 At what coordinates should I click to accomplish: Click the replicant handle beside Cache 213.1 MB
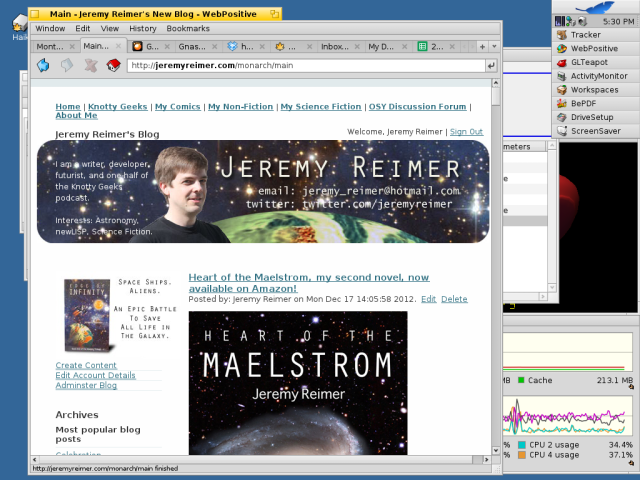tap(631, 387)
